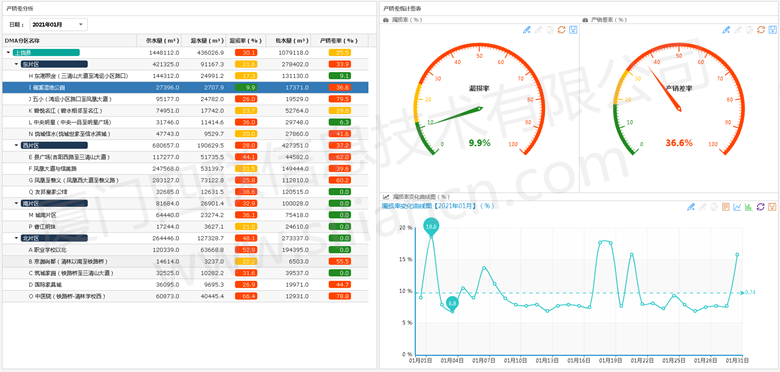
Task: Open the 2021年01月 date dropdown
Action: pos(59,24)
